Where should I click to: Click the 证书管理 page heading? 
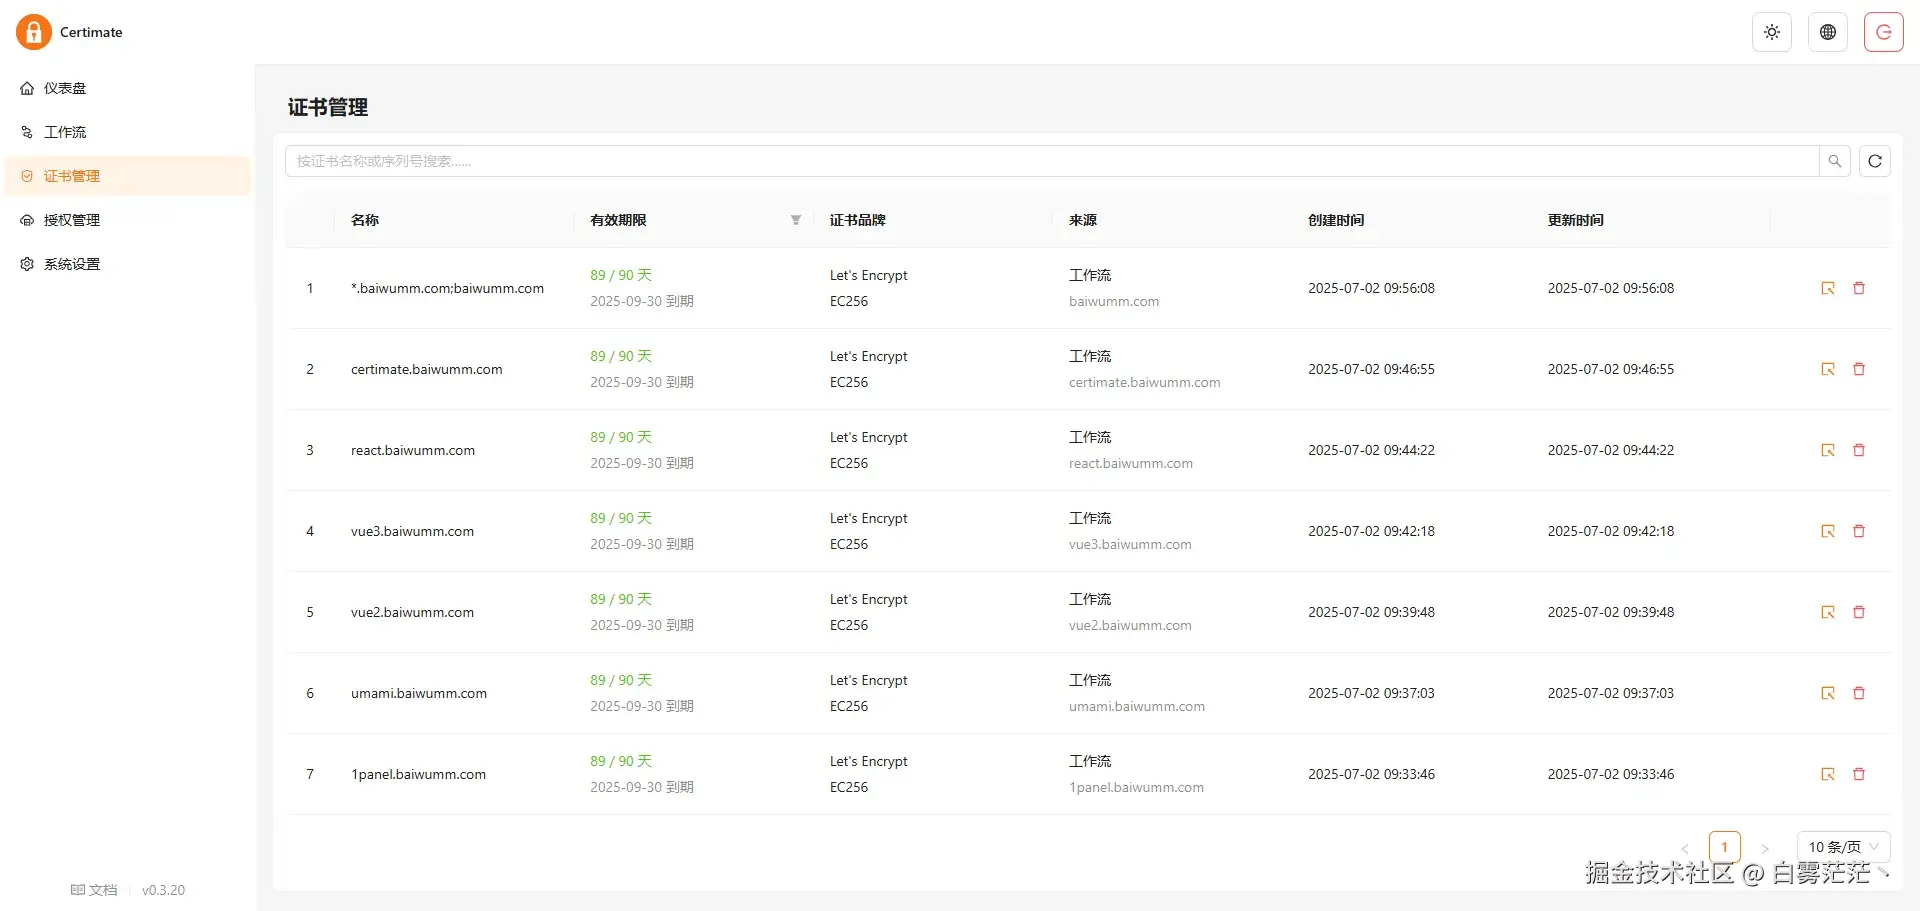click(328, 107)
